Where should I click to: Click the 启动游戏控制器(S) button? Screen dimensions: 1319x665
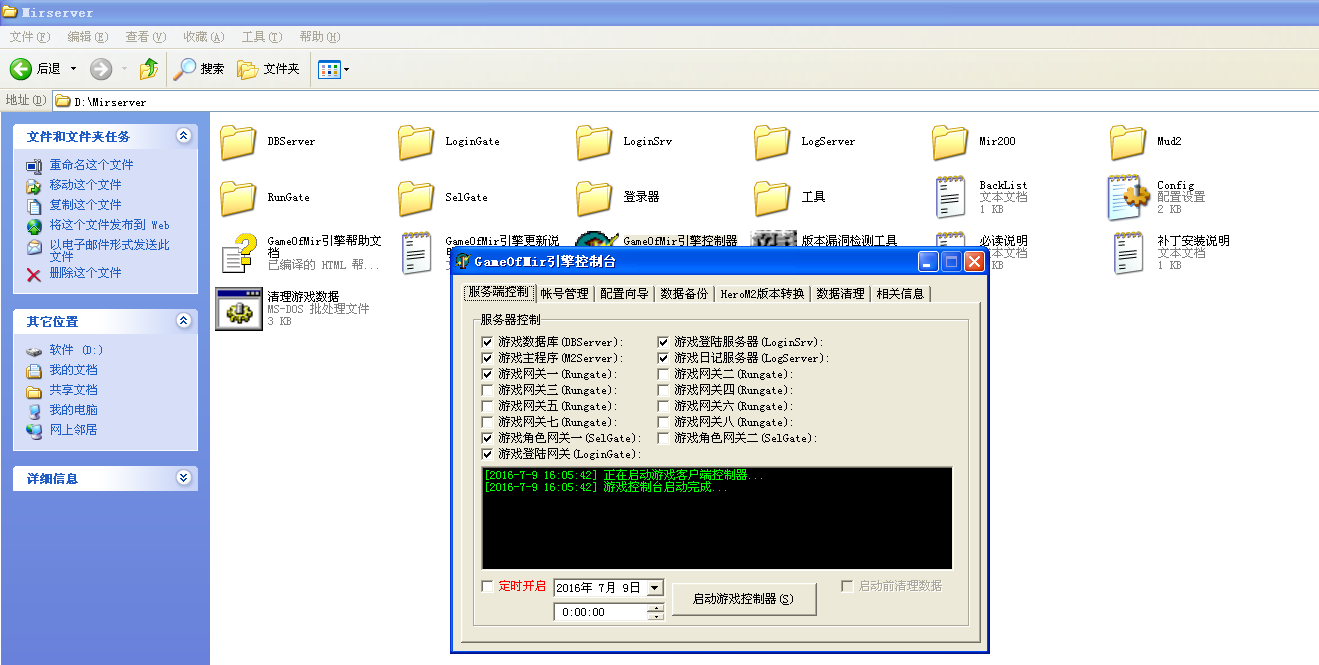coord(744,599)
